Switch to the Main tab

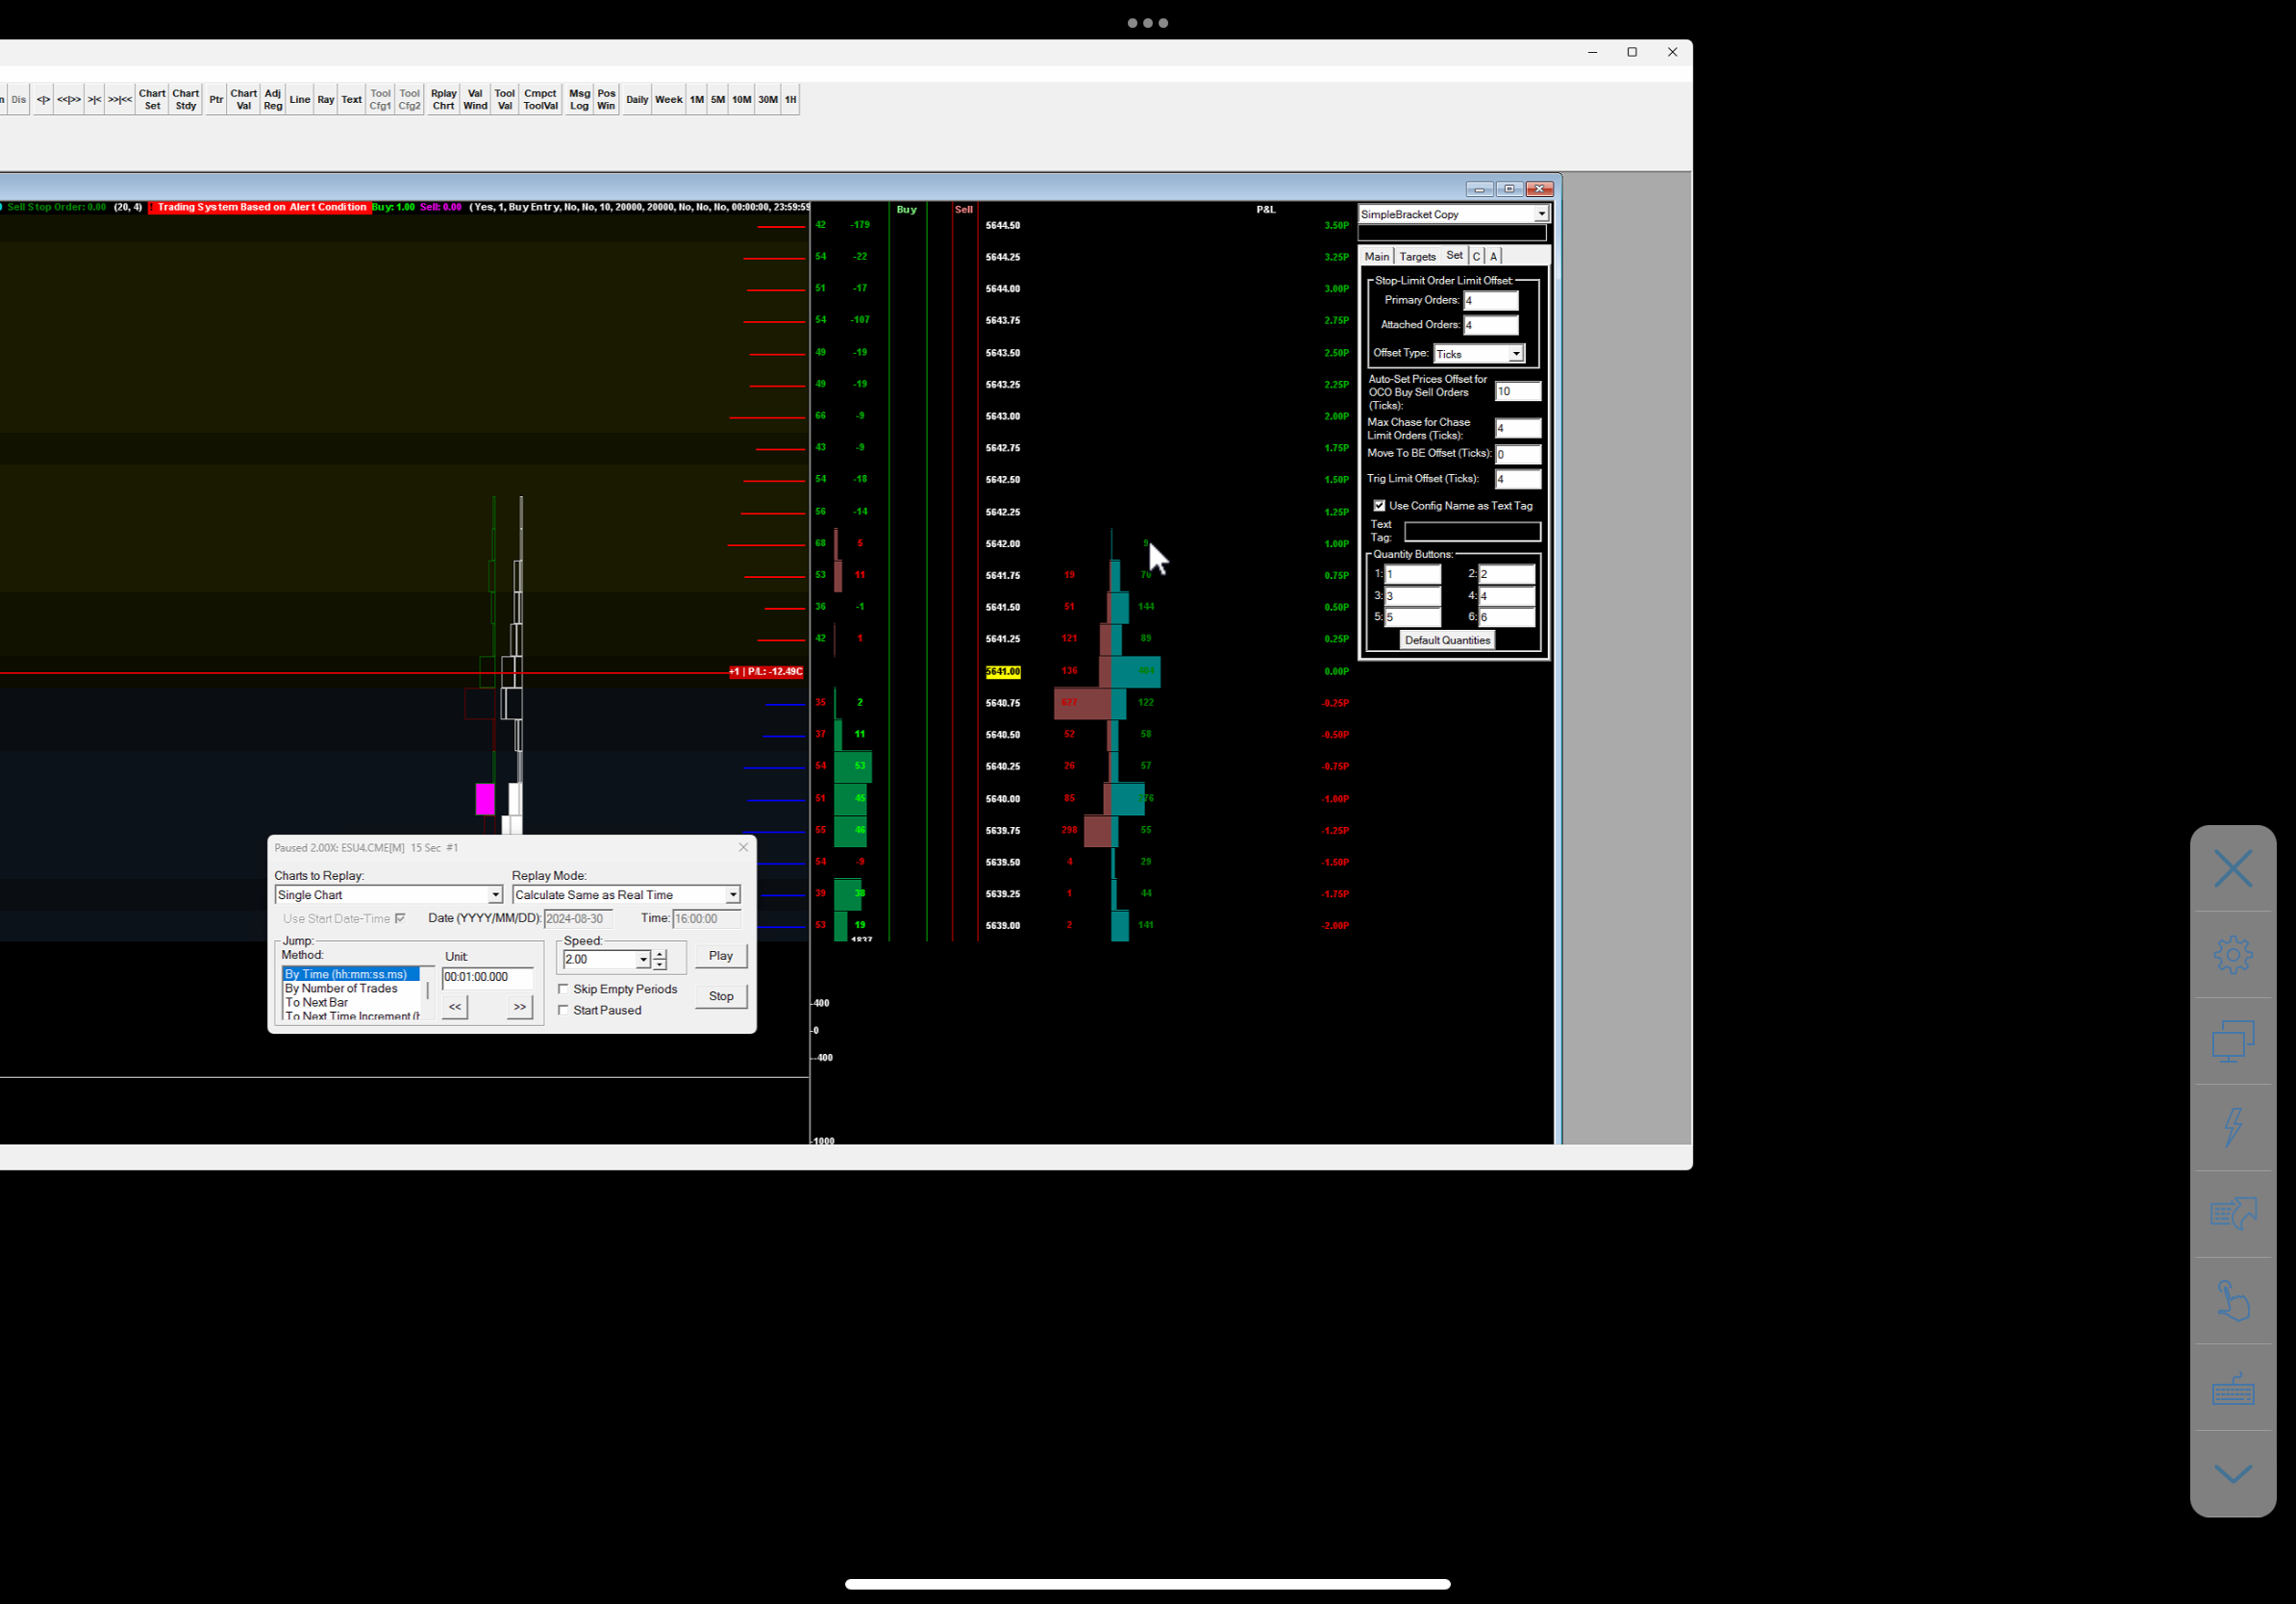click(x=1376, y=257)
